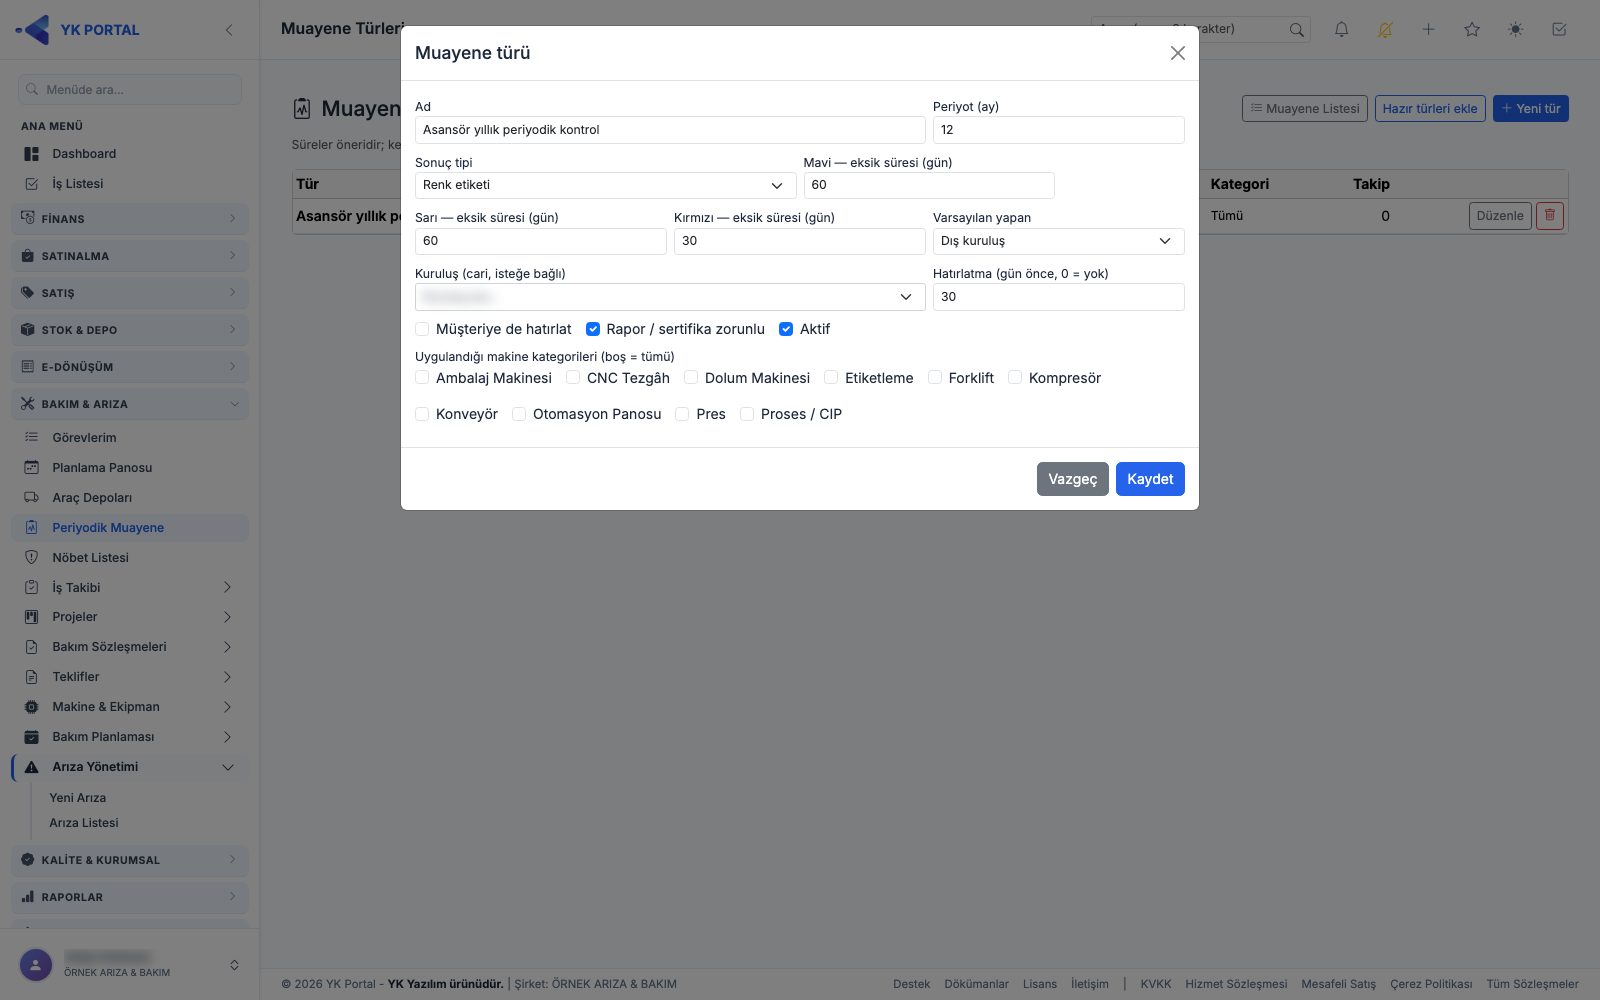Focus the Hatırlatma days input
1600x1000 pixels.
coord(1058,297)
